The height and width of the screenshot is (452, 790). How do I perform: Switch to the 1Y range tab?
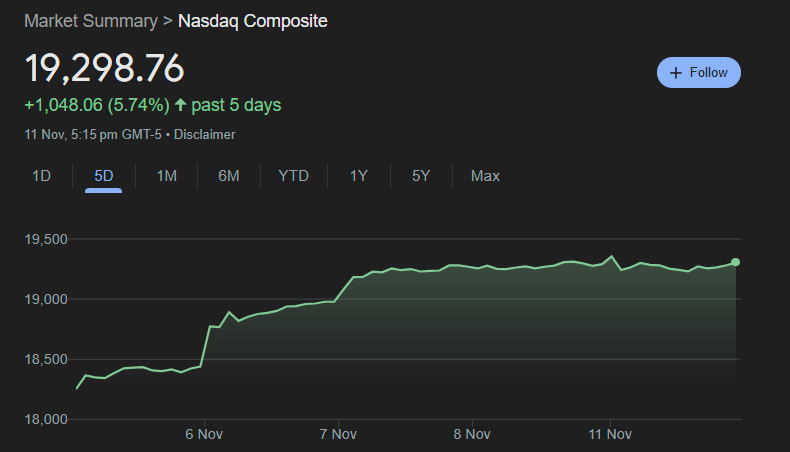(x=359, y=176)
